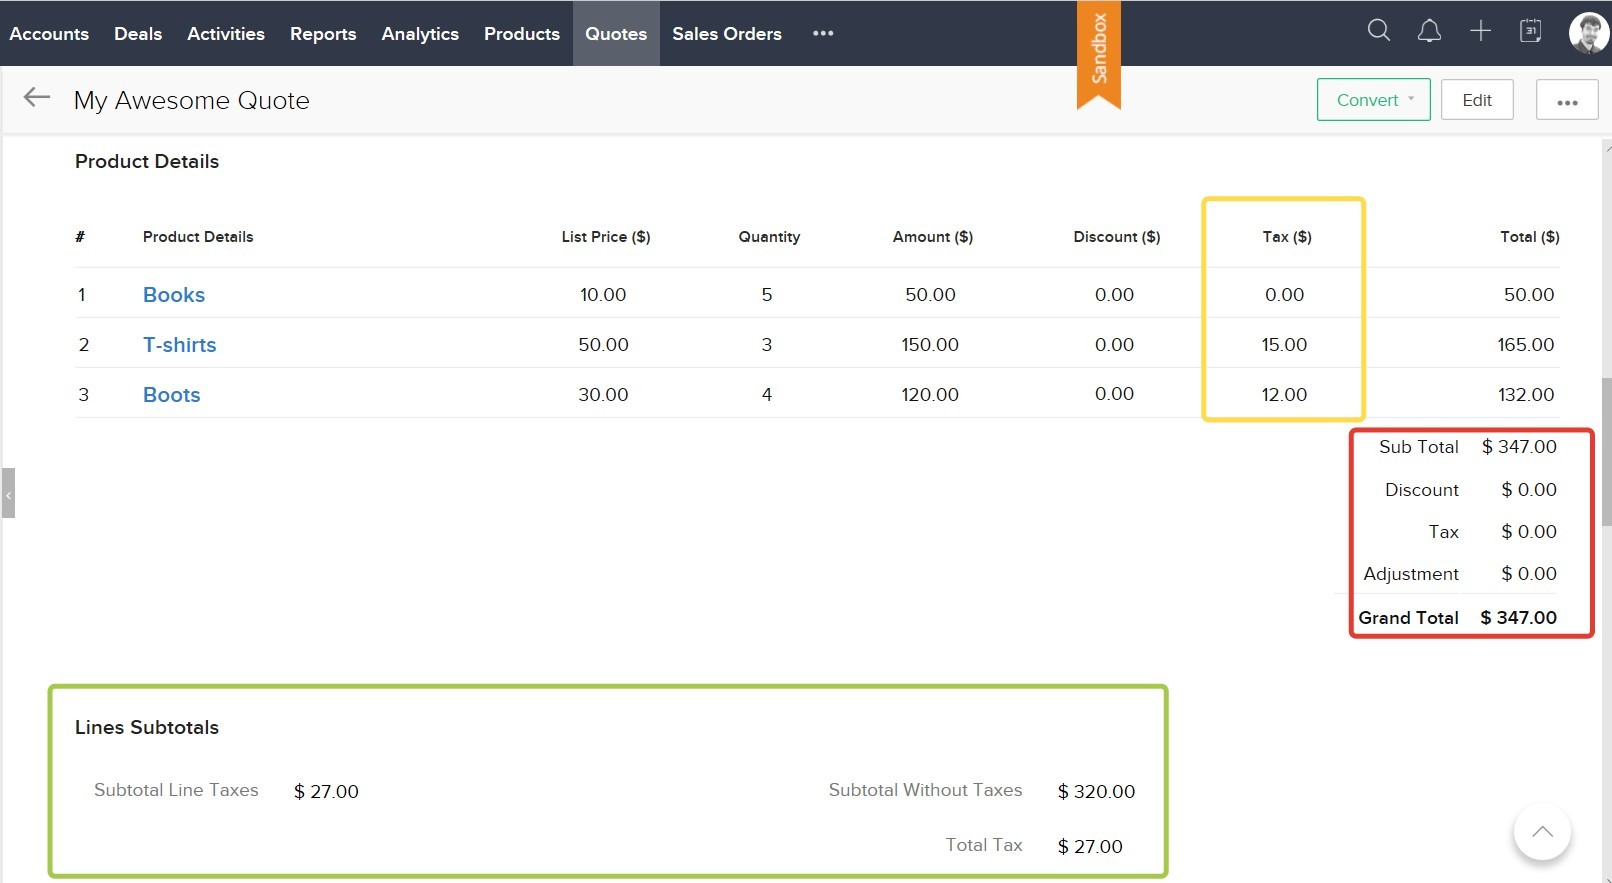Switch to the Accounts tab
The height and width of the screenshot is (883, 1612).
[49, 33]
